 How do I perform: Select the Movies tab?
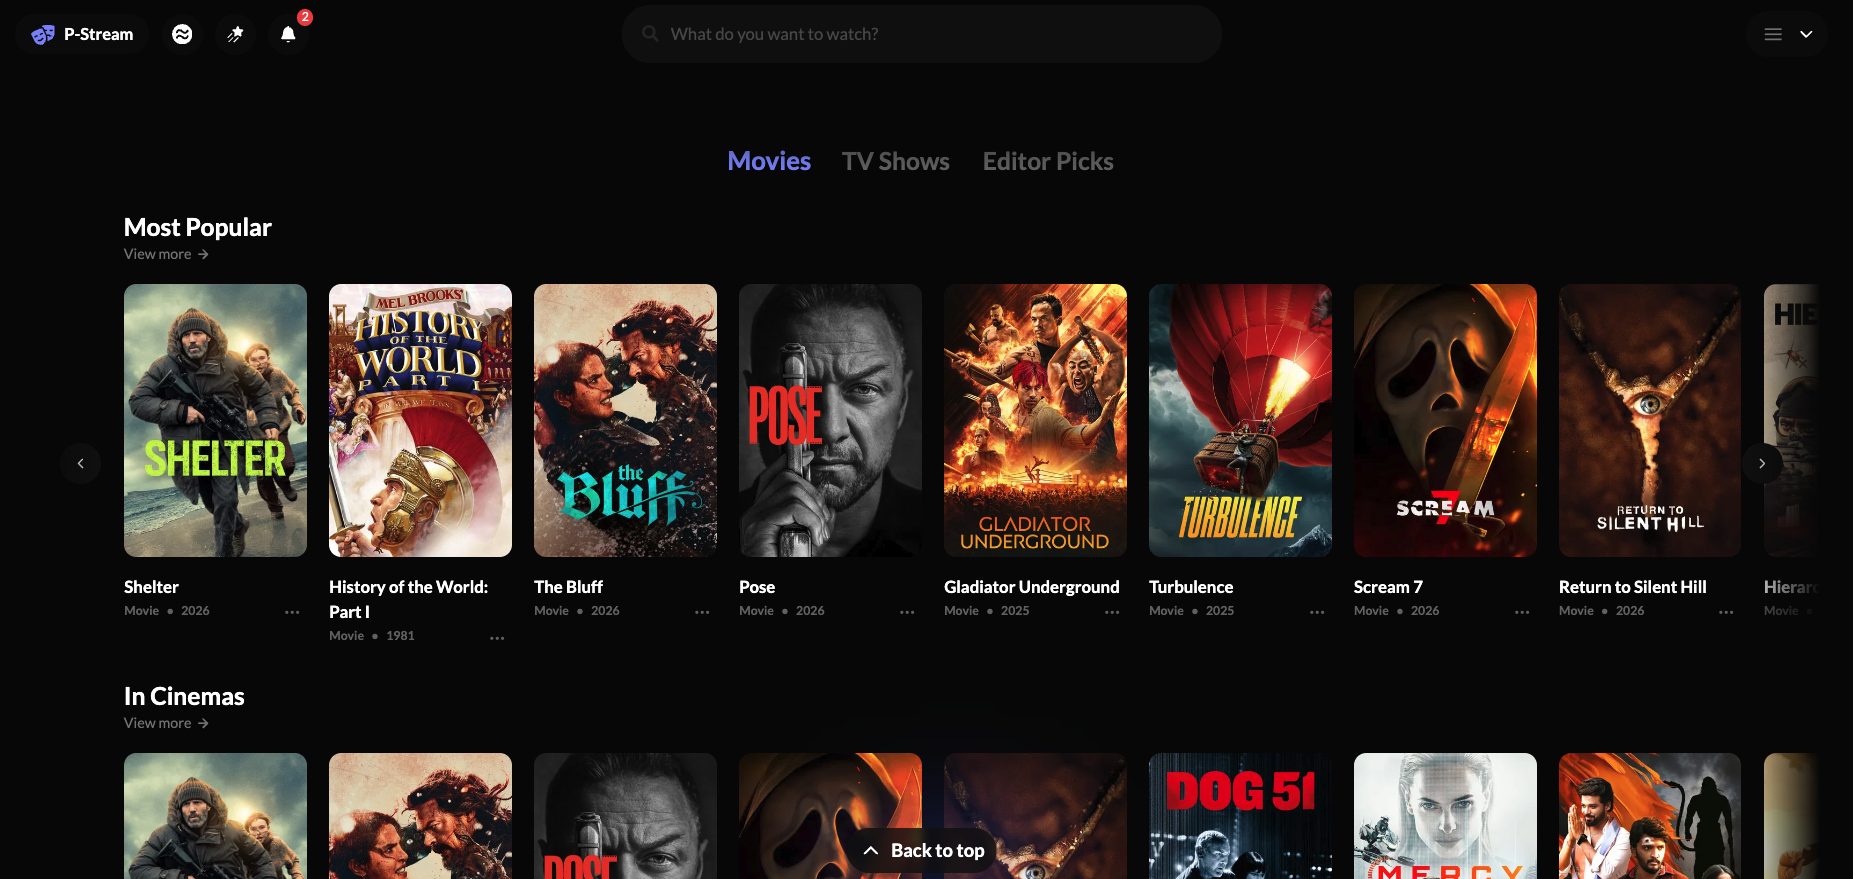(x=768, y=161)
